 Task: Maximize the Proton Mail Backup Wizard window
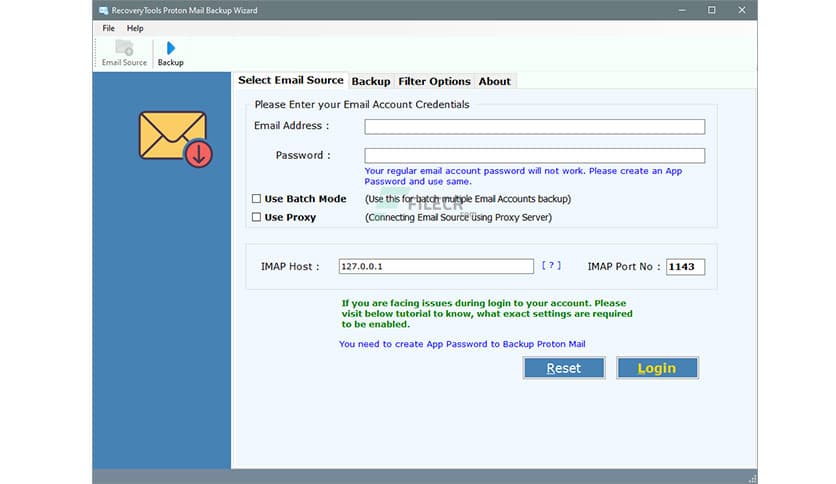click(x=712, y=10)
